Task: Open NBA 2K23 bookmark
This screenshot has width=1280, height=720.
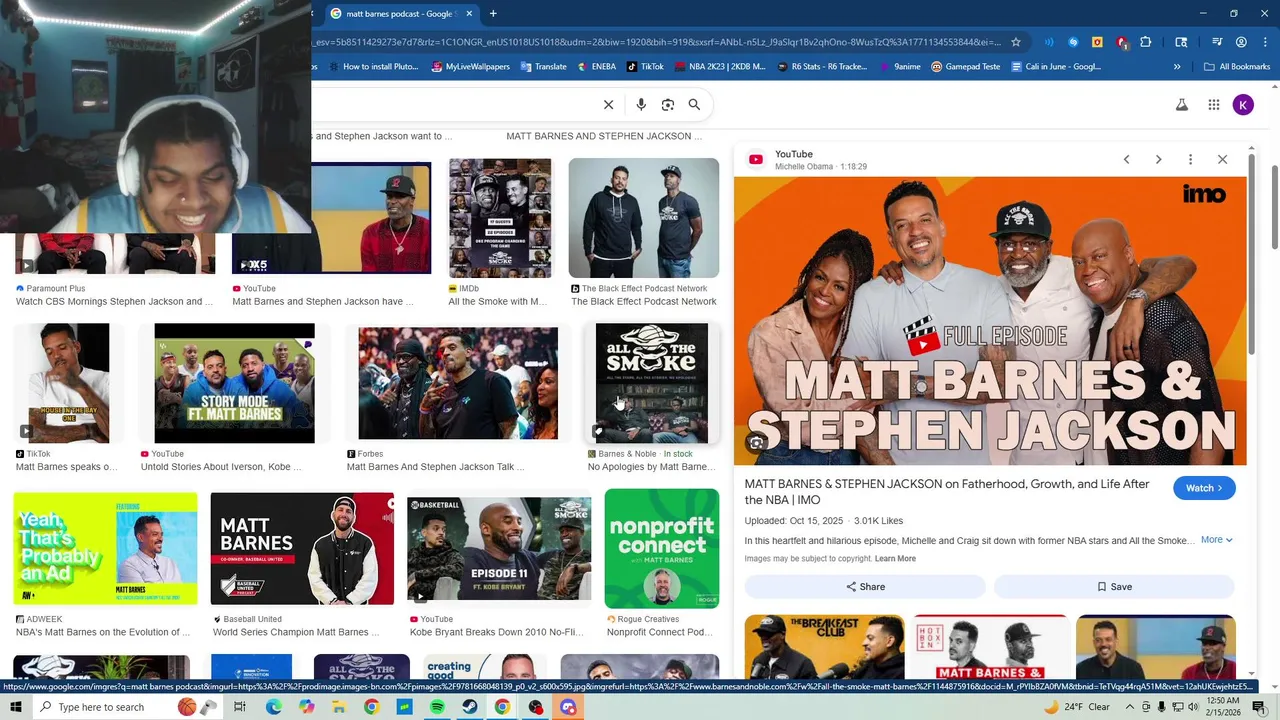Action: [x=719, y=67]
